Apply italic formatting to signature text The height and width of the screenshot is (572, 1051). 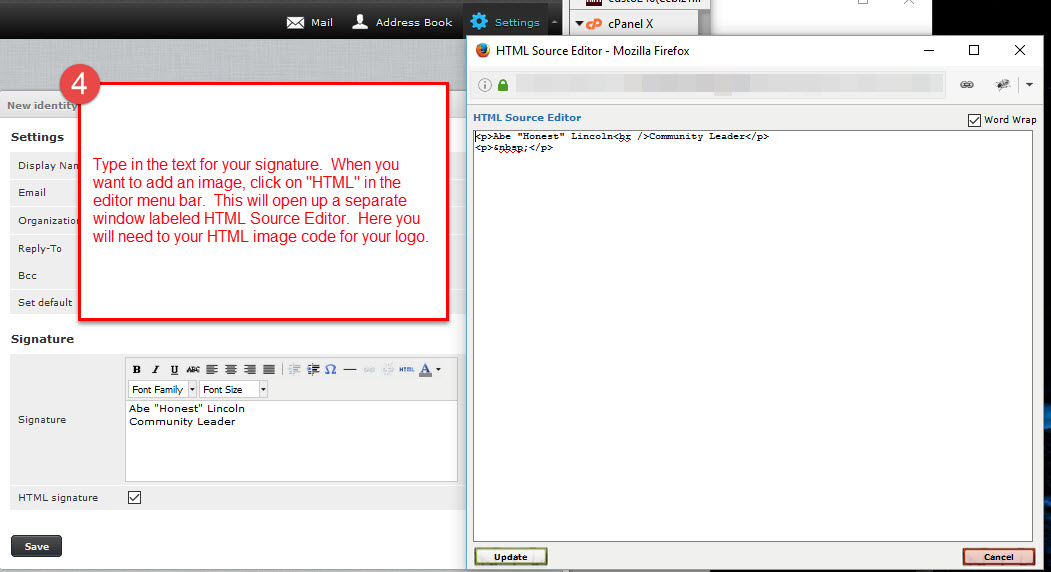click(x=155, y=370)
